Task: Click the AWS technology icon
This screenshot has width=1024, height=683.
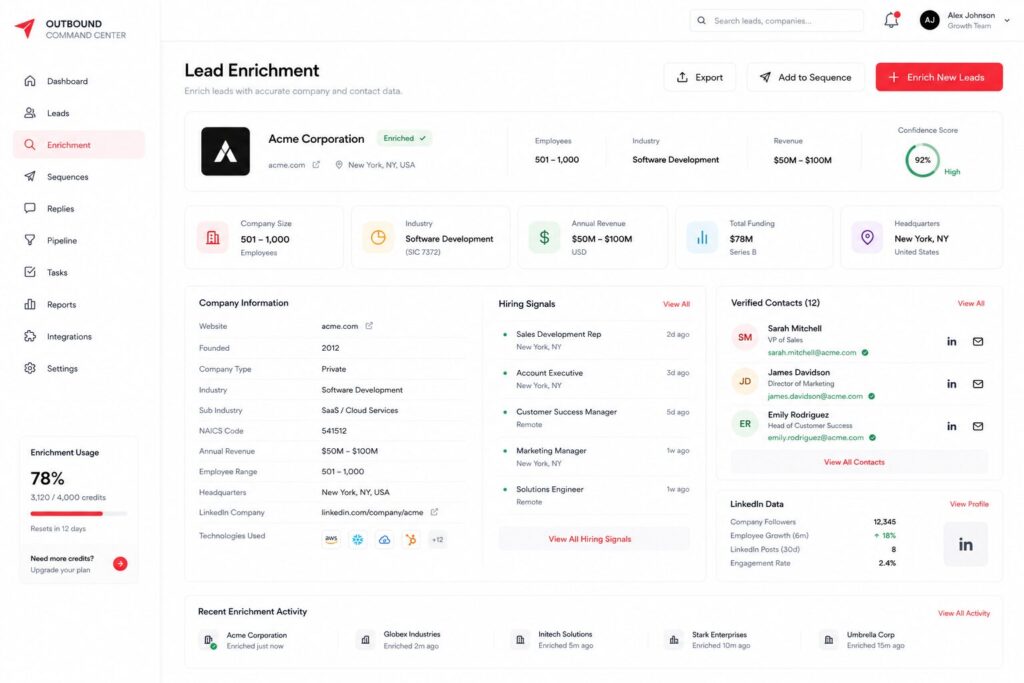Action: pos(331,539)
